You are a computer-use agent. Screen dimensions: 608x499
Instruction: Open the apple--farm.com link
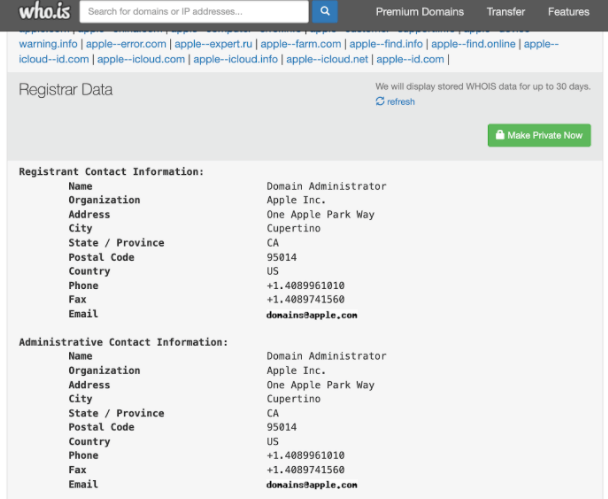tap(301, 44)
